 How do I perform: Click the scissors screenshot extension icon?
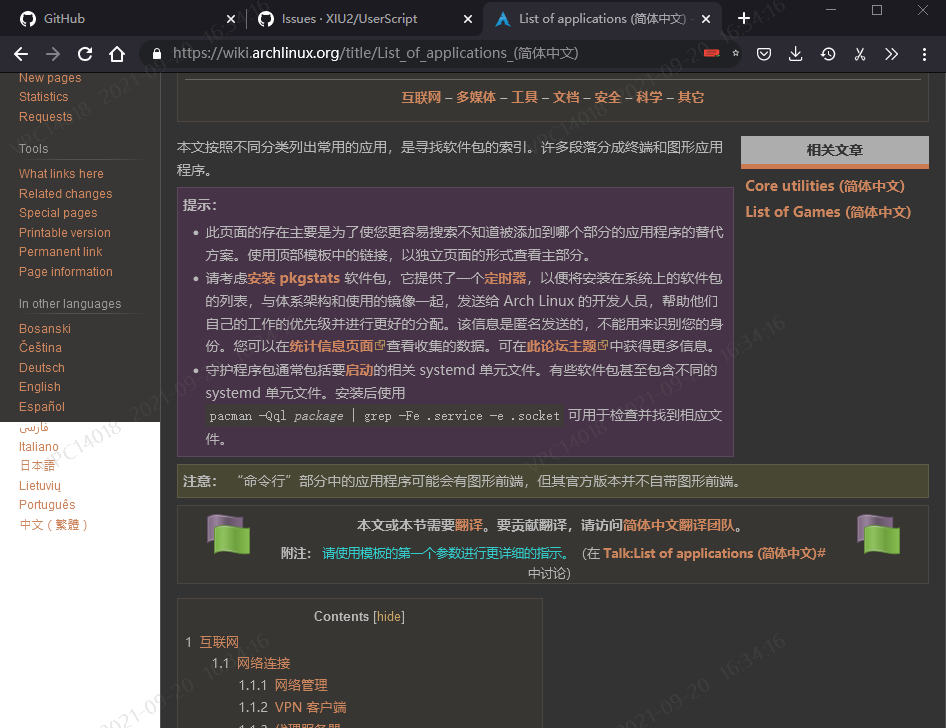coord(859,54)
